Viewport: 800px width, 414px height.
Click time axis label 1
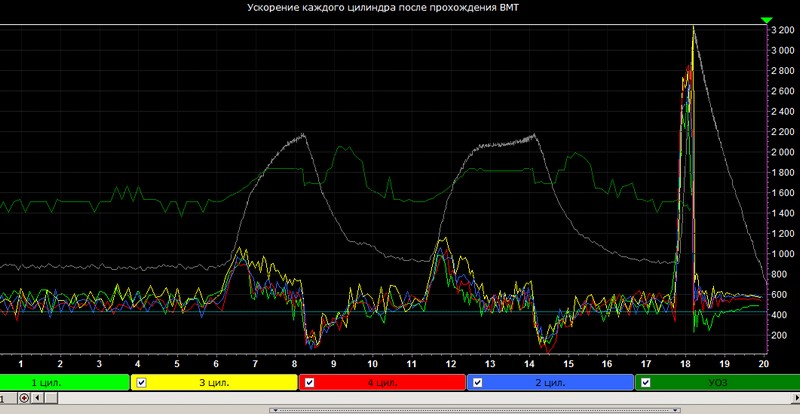click(x=21, y=364)
